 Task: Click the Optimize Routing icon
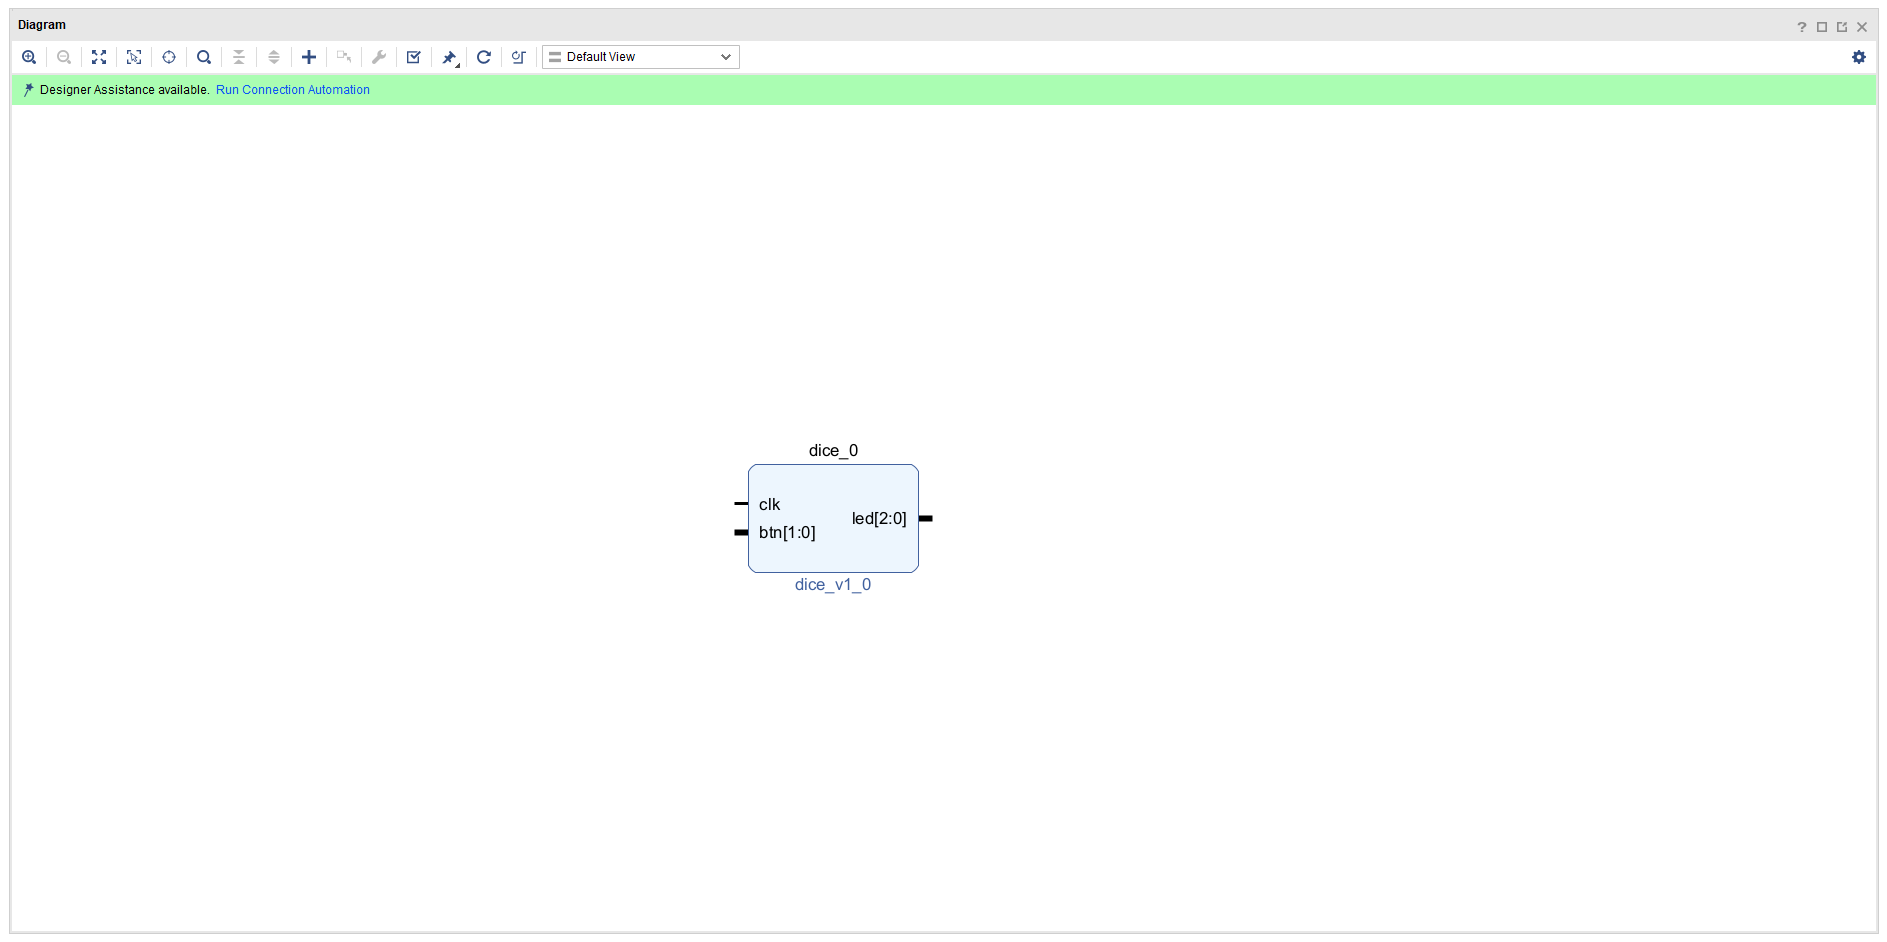point(519,57)
